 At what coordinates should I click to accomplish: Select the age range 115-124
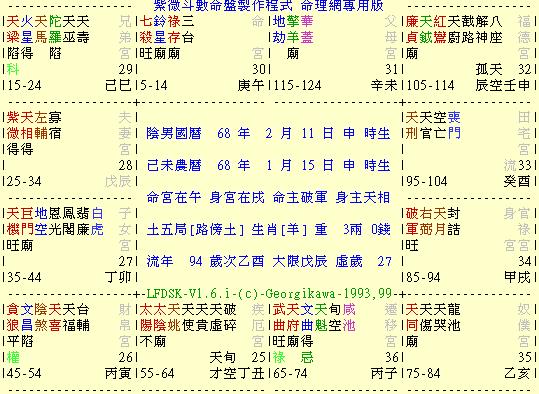click(x=297, y=86)
